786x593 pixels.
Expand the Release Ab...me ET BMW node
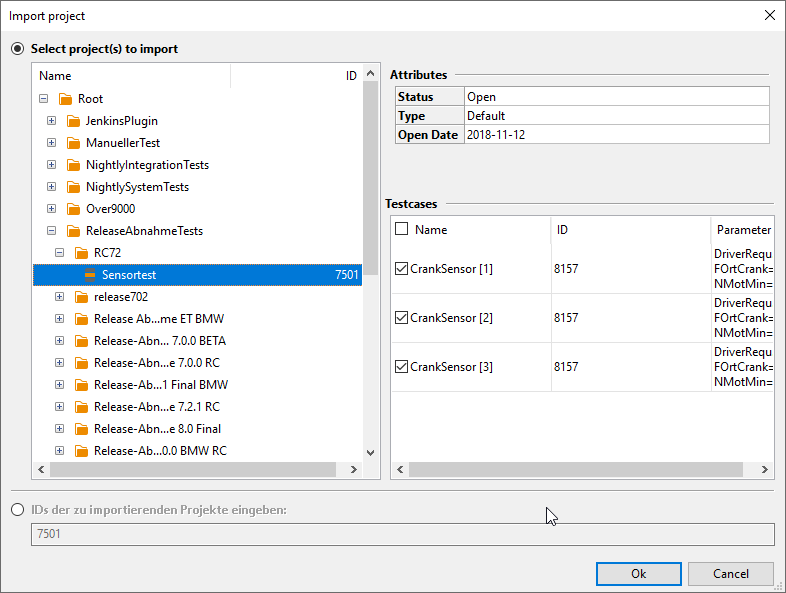[x=60, y=319]
